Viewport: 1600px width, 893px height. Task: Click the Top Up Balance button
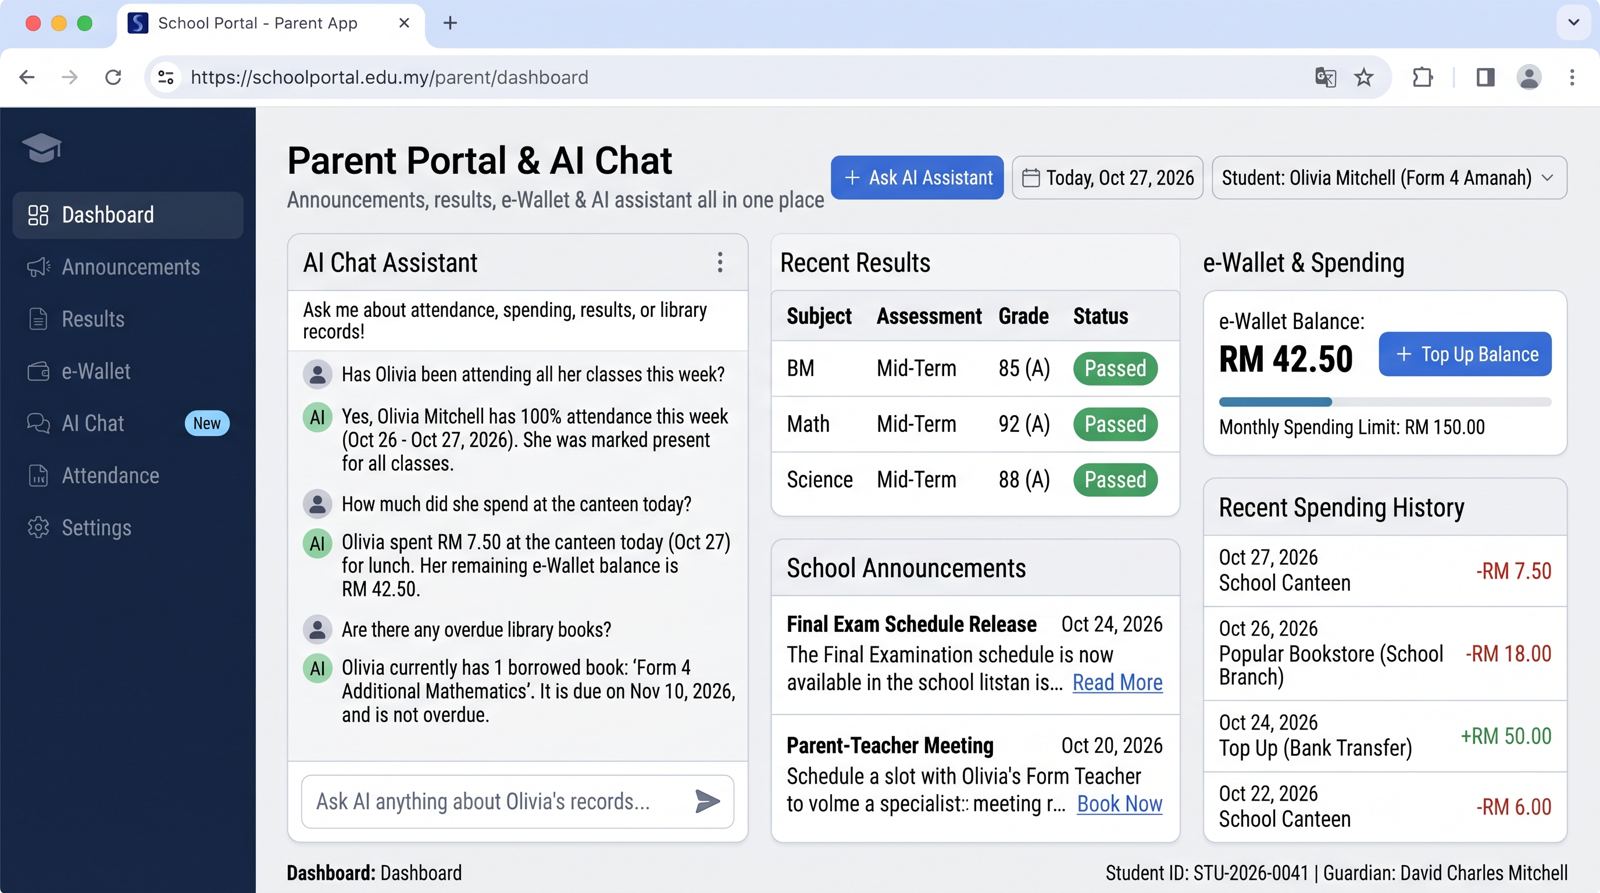point(1465,354)
